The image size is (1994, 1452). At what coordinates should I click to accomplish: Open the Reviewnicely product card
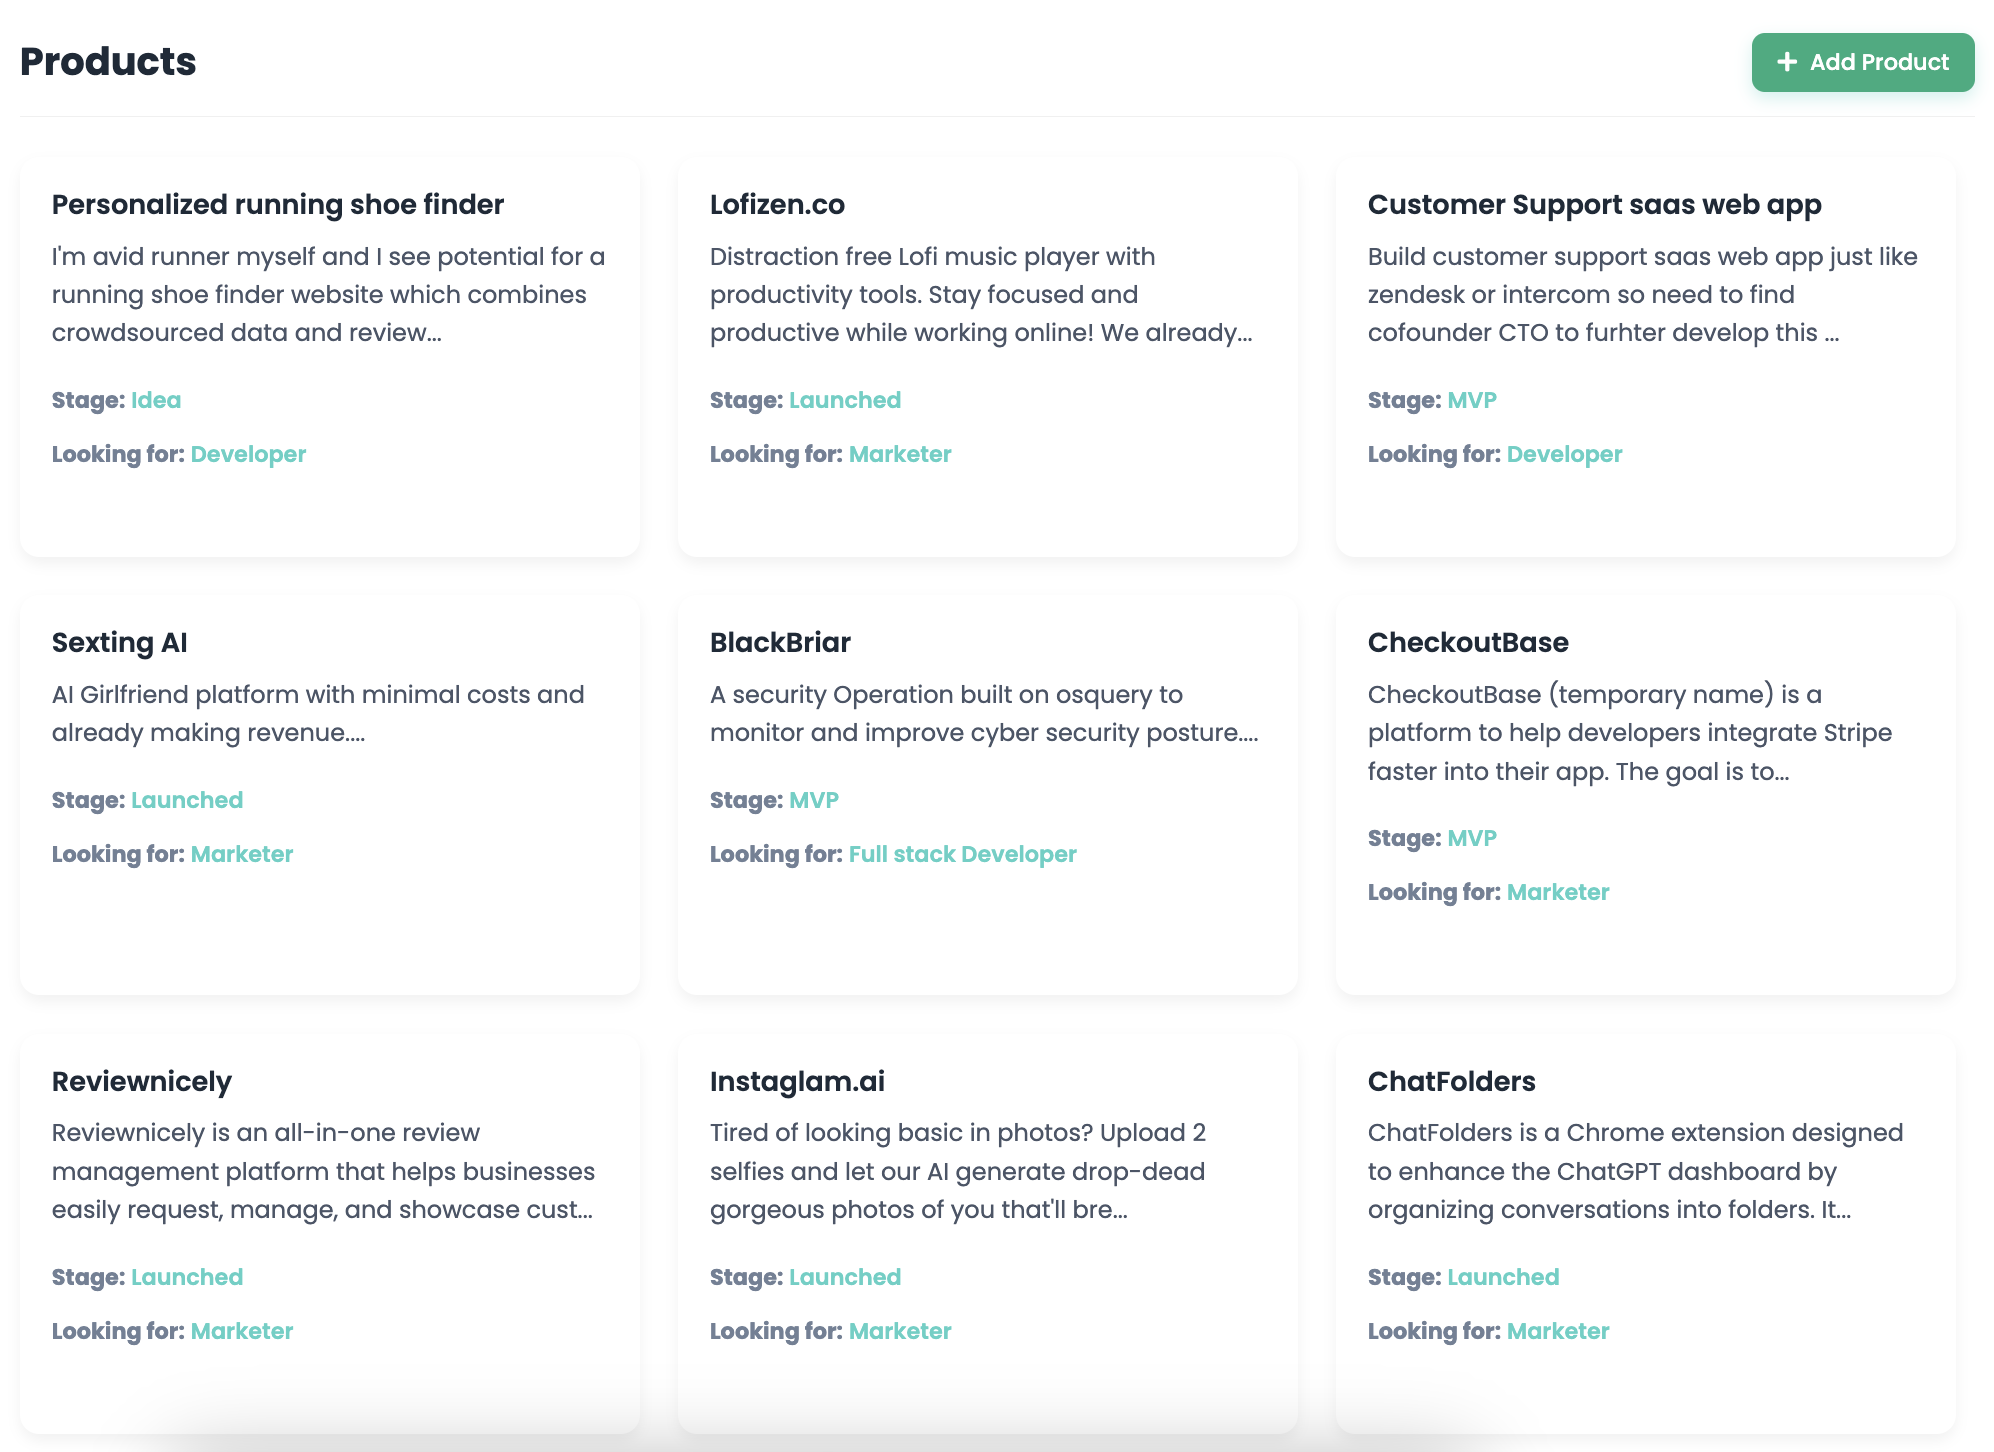141,1081
